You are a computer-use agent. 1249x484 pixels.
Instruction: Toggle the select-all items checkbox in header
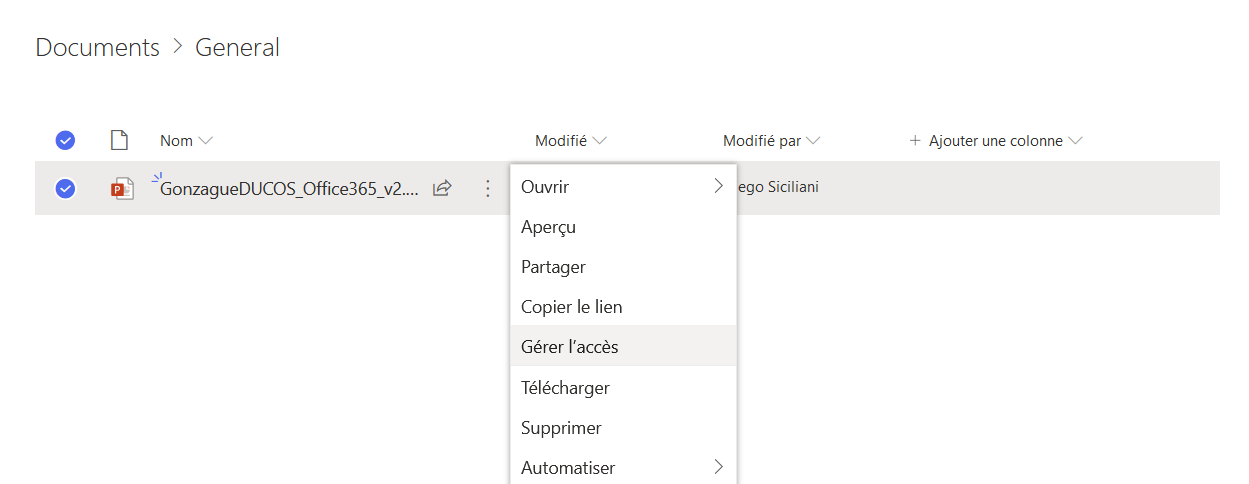pos(65,141)
